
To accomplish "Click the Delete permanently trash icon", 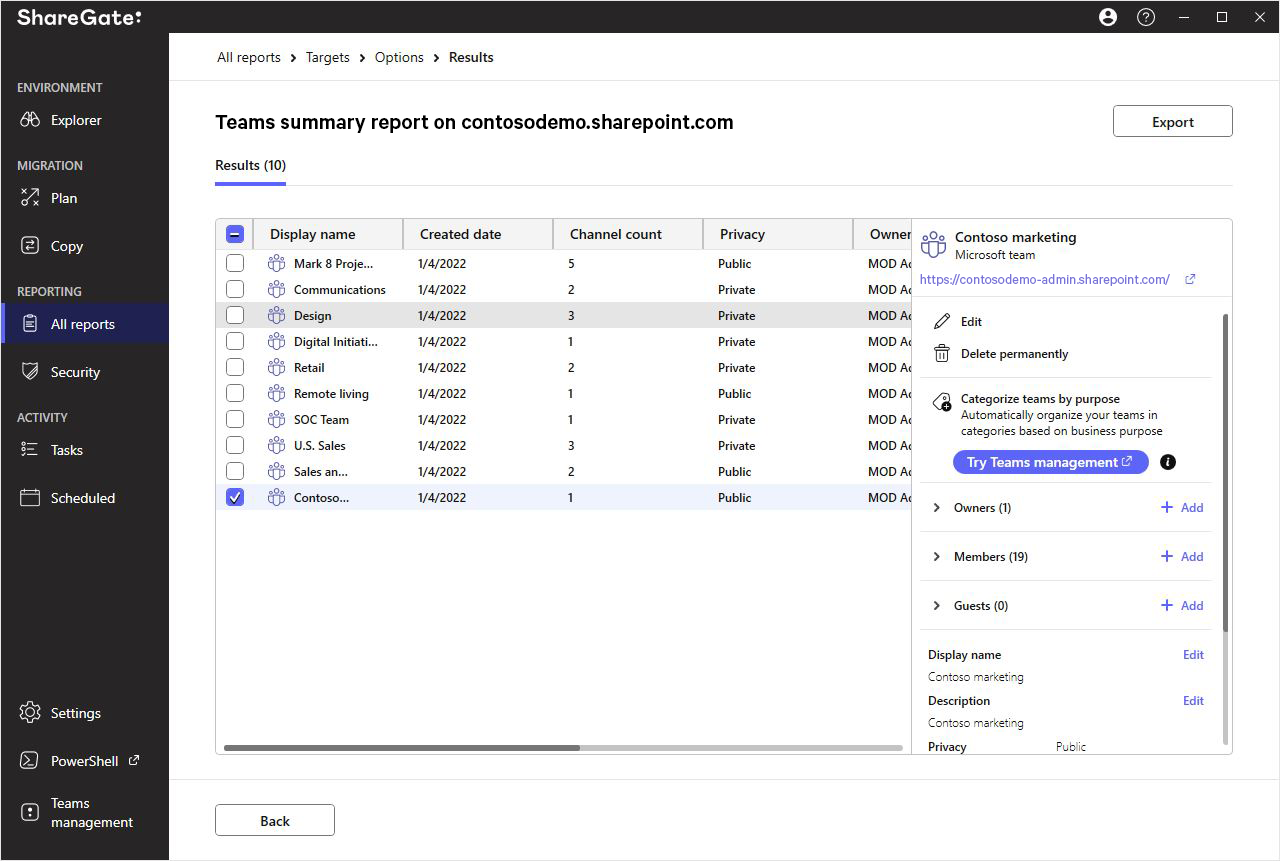I will click(x=941, y=354).
